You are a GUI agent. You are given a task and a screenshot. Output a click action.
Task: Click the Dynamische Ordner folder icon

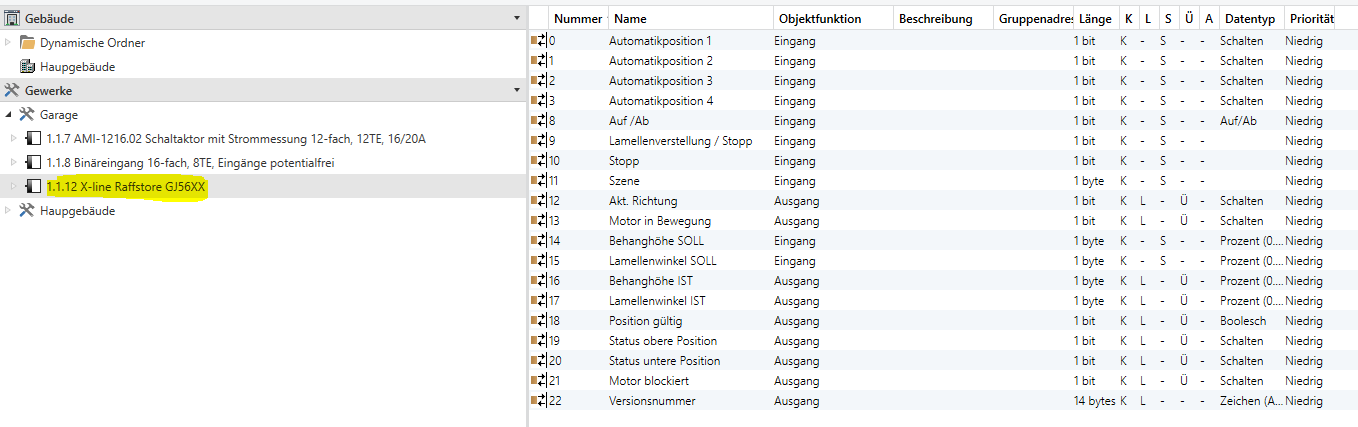pos(28,43)
